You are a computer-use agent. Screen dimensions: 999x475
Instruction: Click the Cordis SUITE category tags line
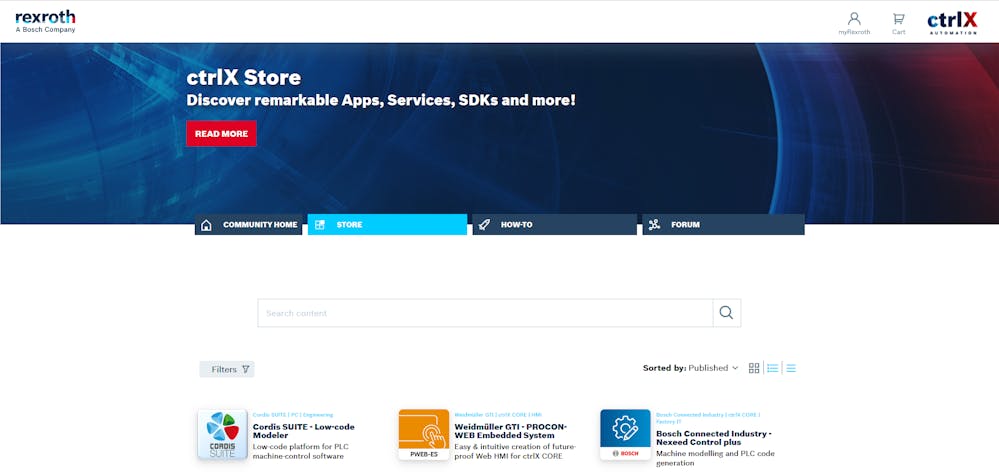(x=292, y=415)
